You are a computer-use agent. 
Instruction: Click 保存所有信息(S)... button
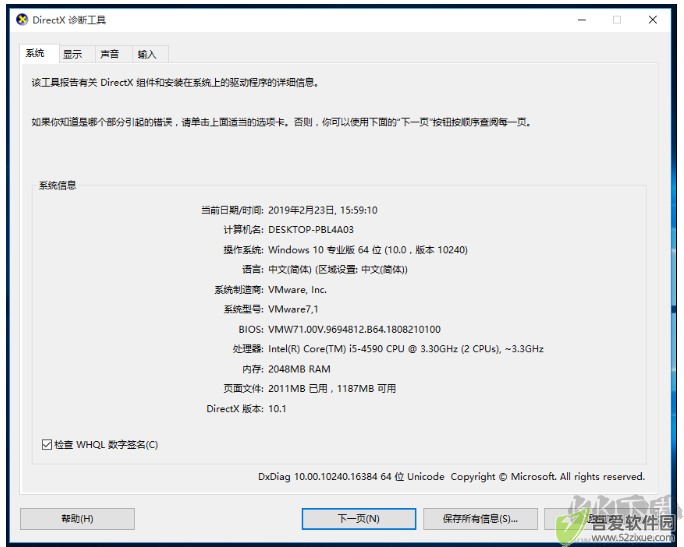[x=480, y=519]
